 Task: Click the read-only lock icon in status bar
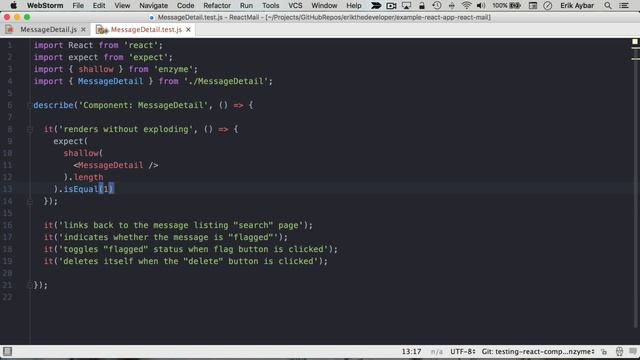[604, 351]
